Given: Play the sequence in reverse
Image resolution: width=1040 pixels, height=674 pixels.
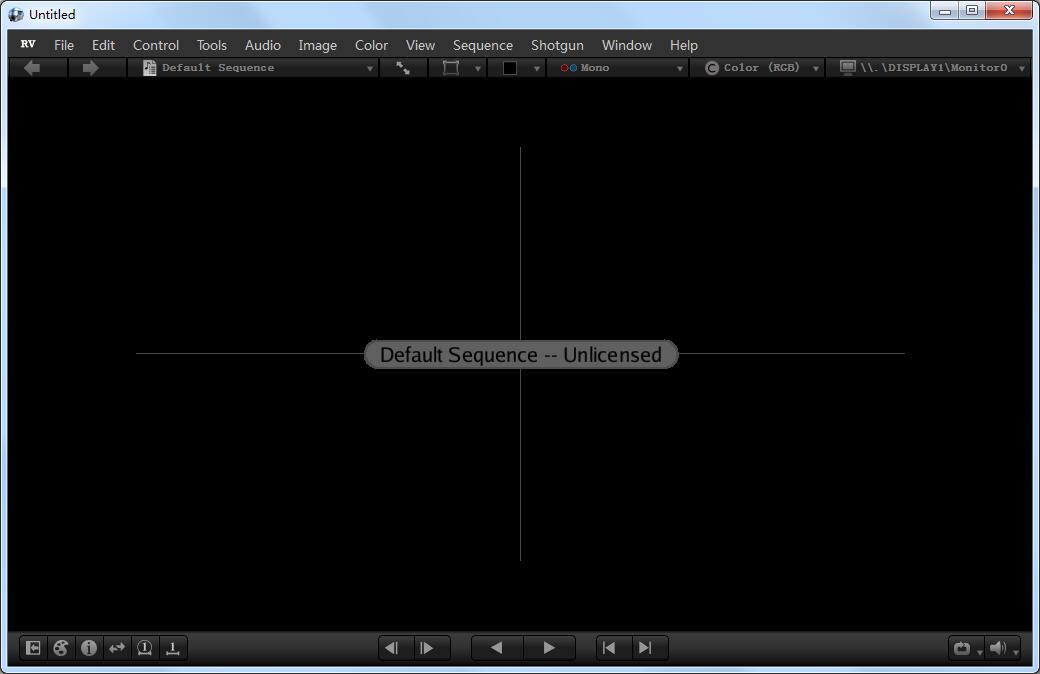Looking at the screenshot, I should pos(496,647).
